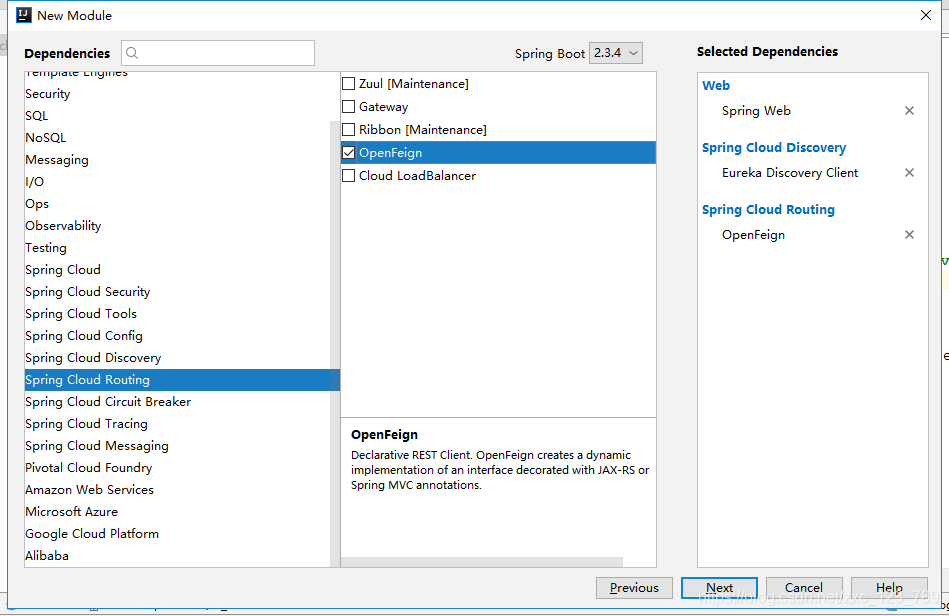Click the Spring Cloud Routing heading in Selected Dependencies
This screenshot has height=616, width=949.
[x=768, y=209]
